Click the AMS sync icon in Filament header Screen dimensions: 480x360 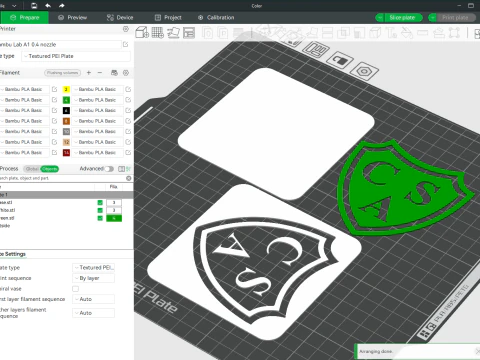(114, 73)
